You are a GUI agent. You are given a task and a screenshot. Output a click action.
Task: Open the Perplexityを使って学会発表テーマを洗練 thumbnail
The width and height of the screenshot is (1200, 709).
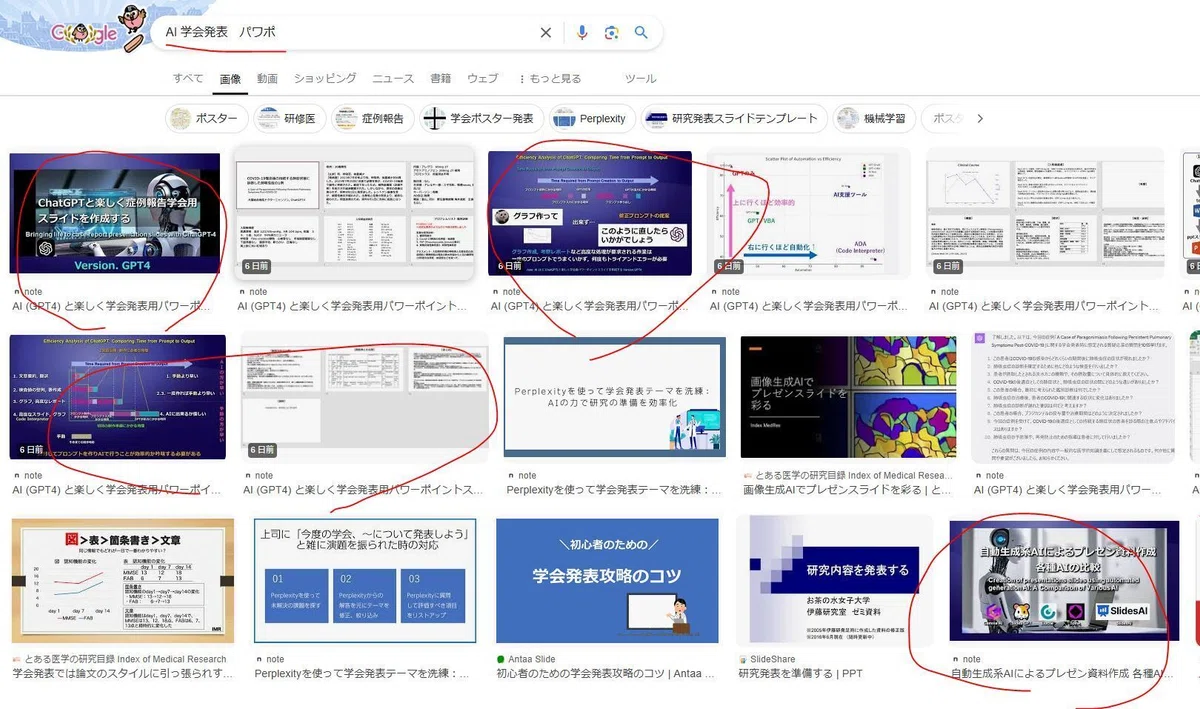(615, 399)
